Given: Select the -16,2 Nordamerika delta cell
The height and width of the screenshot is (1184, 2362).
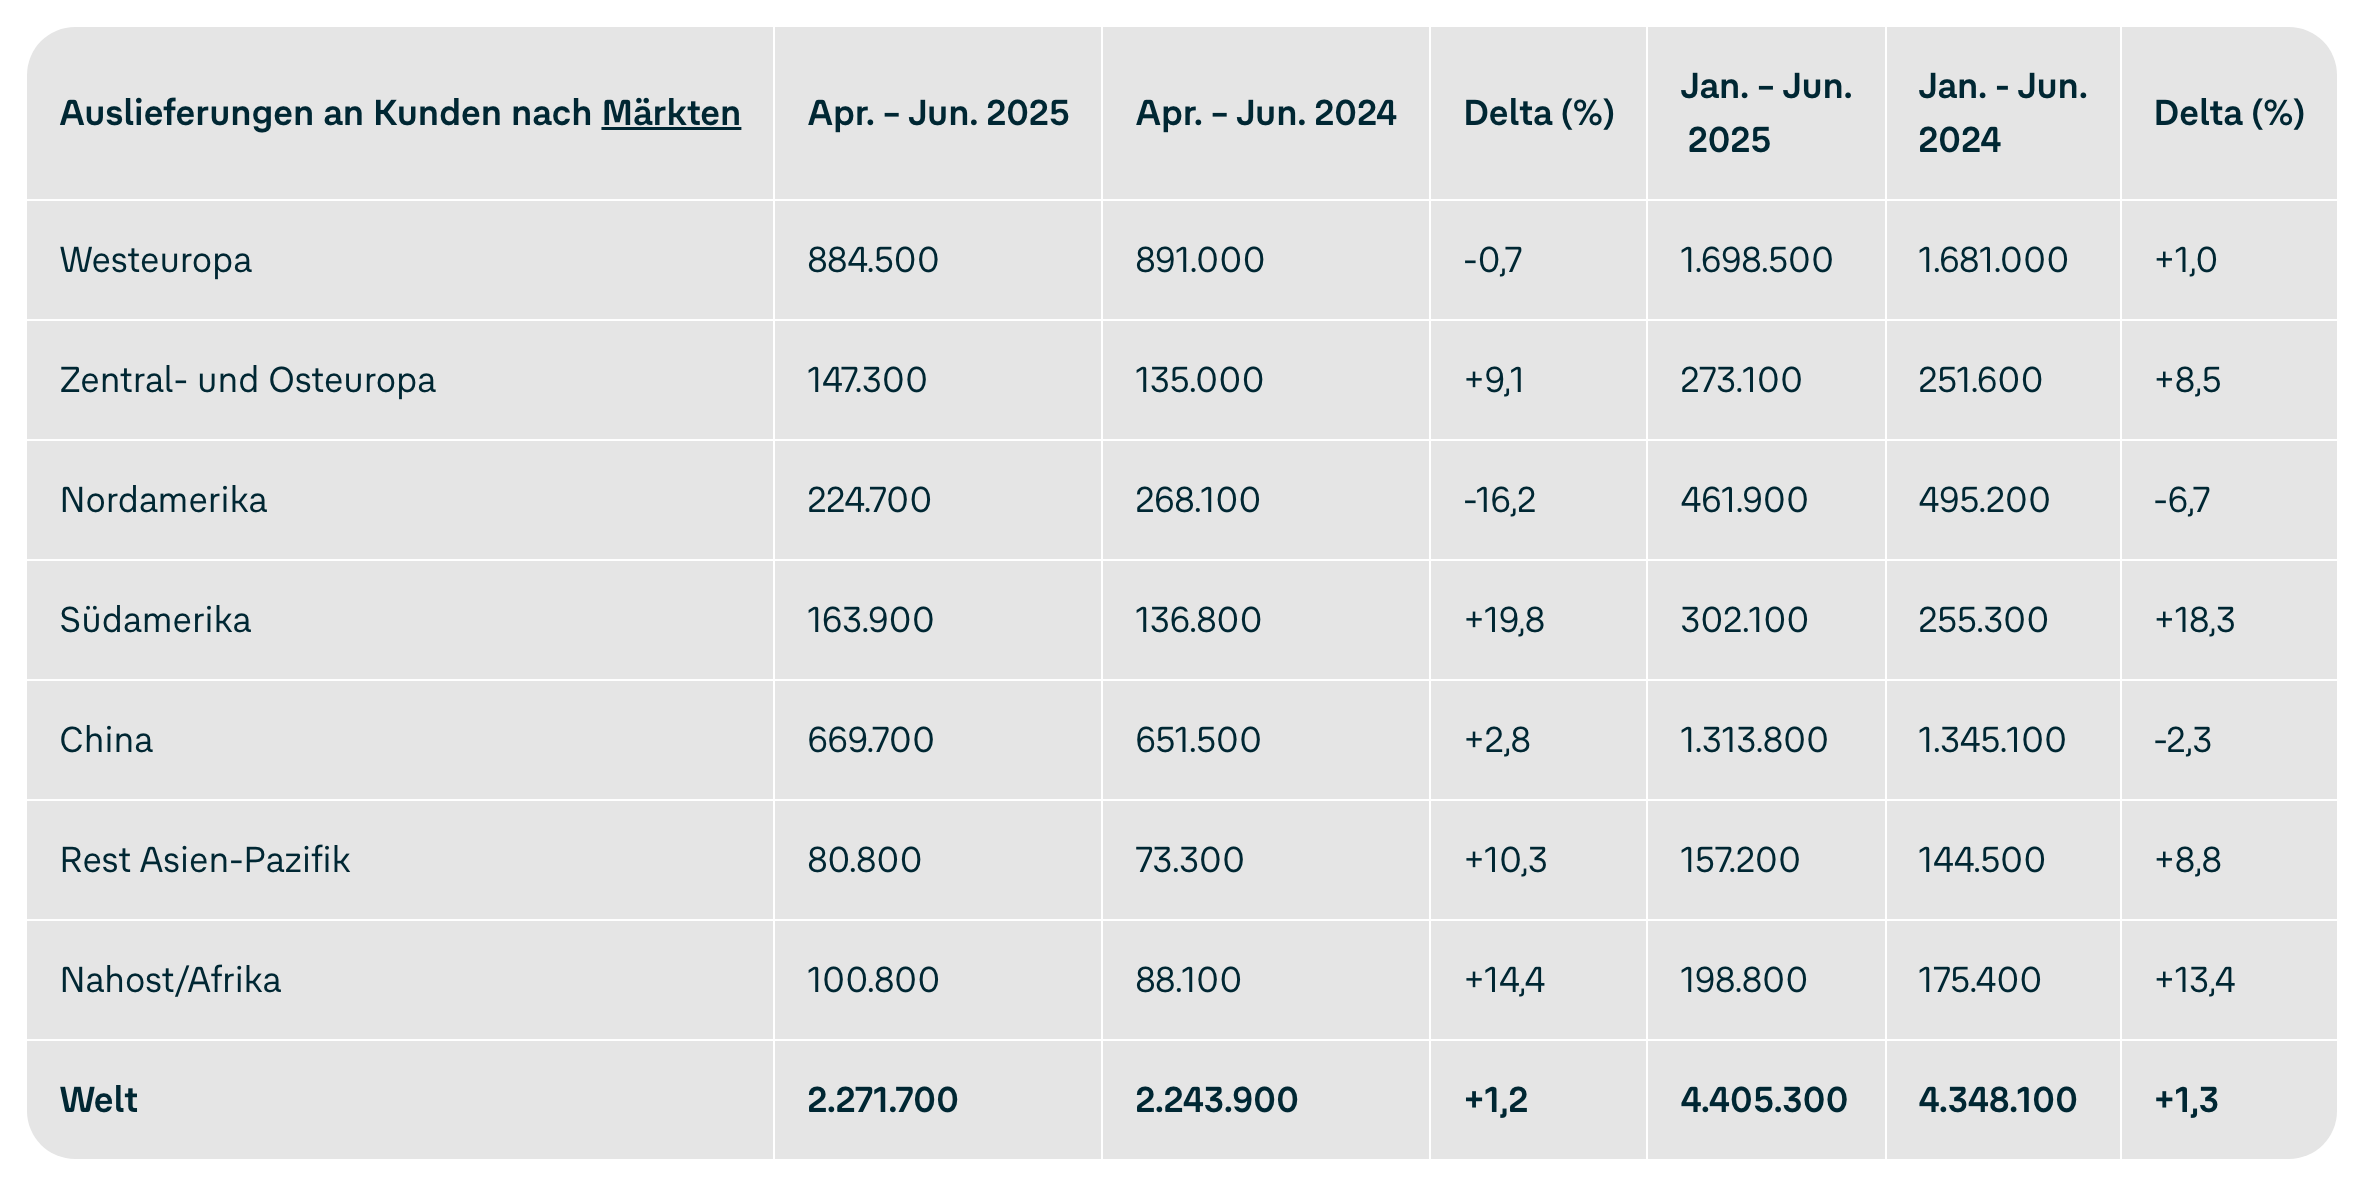Looking at the screenshot, I should click(1499, 500).
